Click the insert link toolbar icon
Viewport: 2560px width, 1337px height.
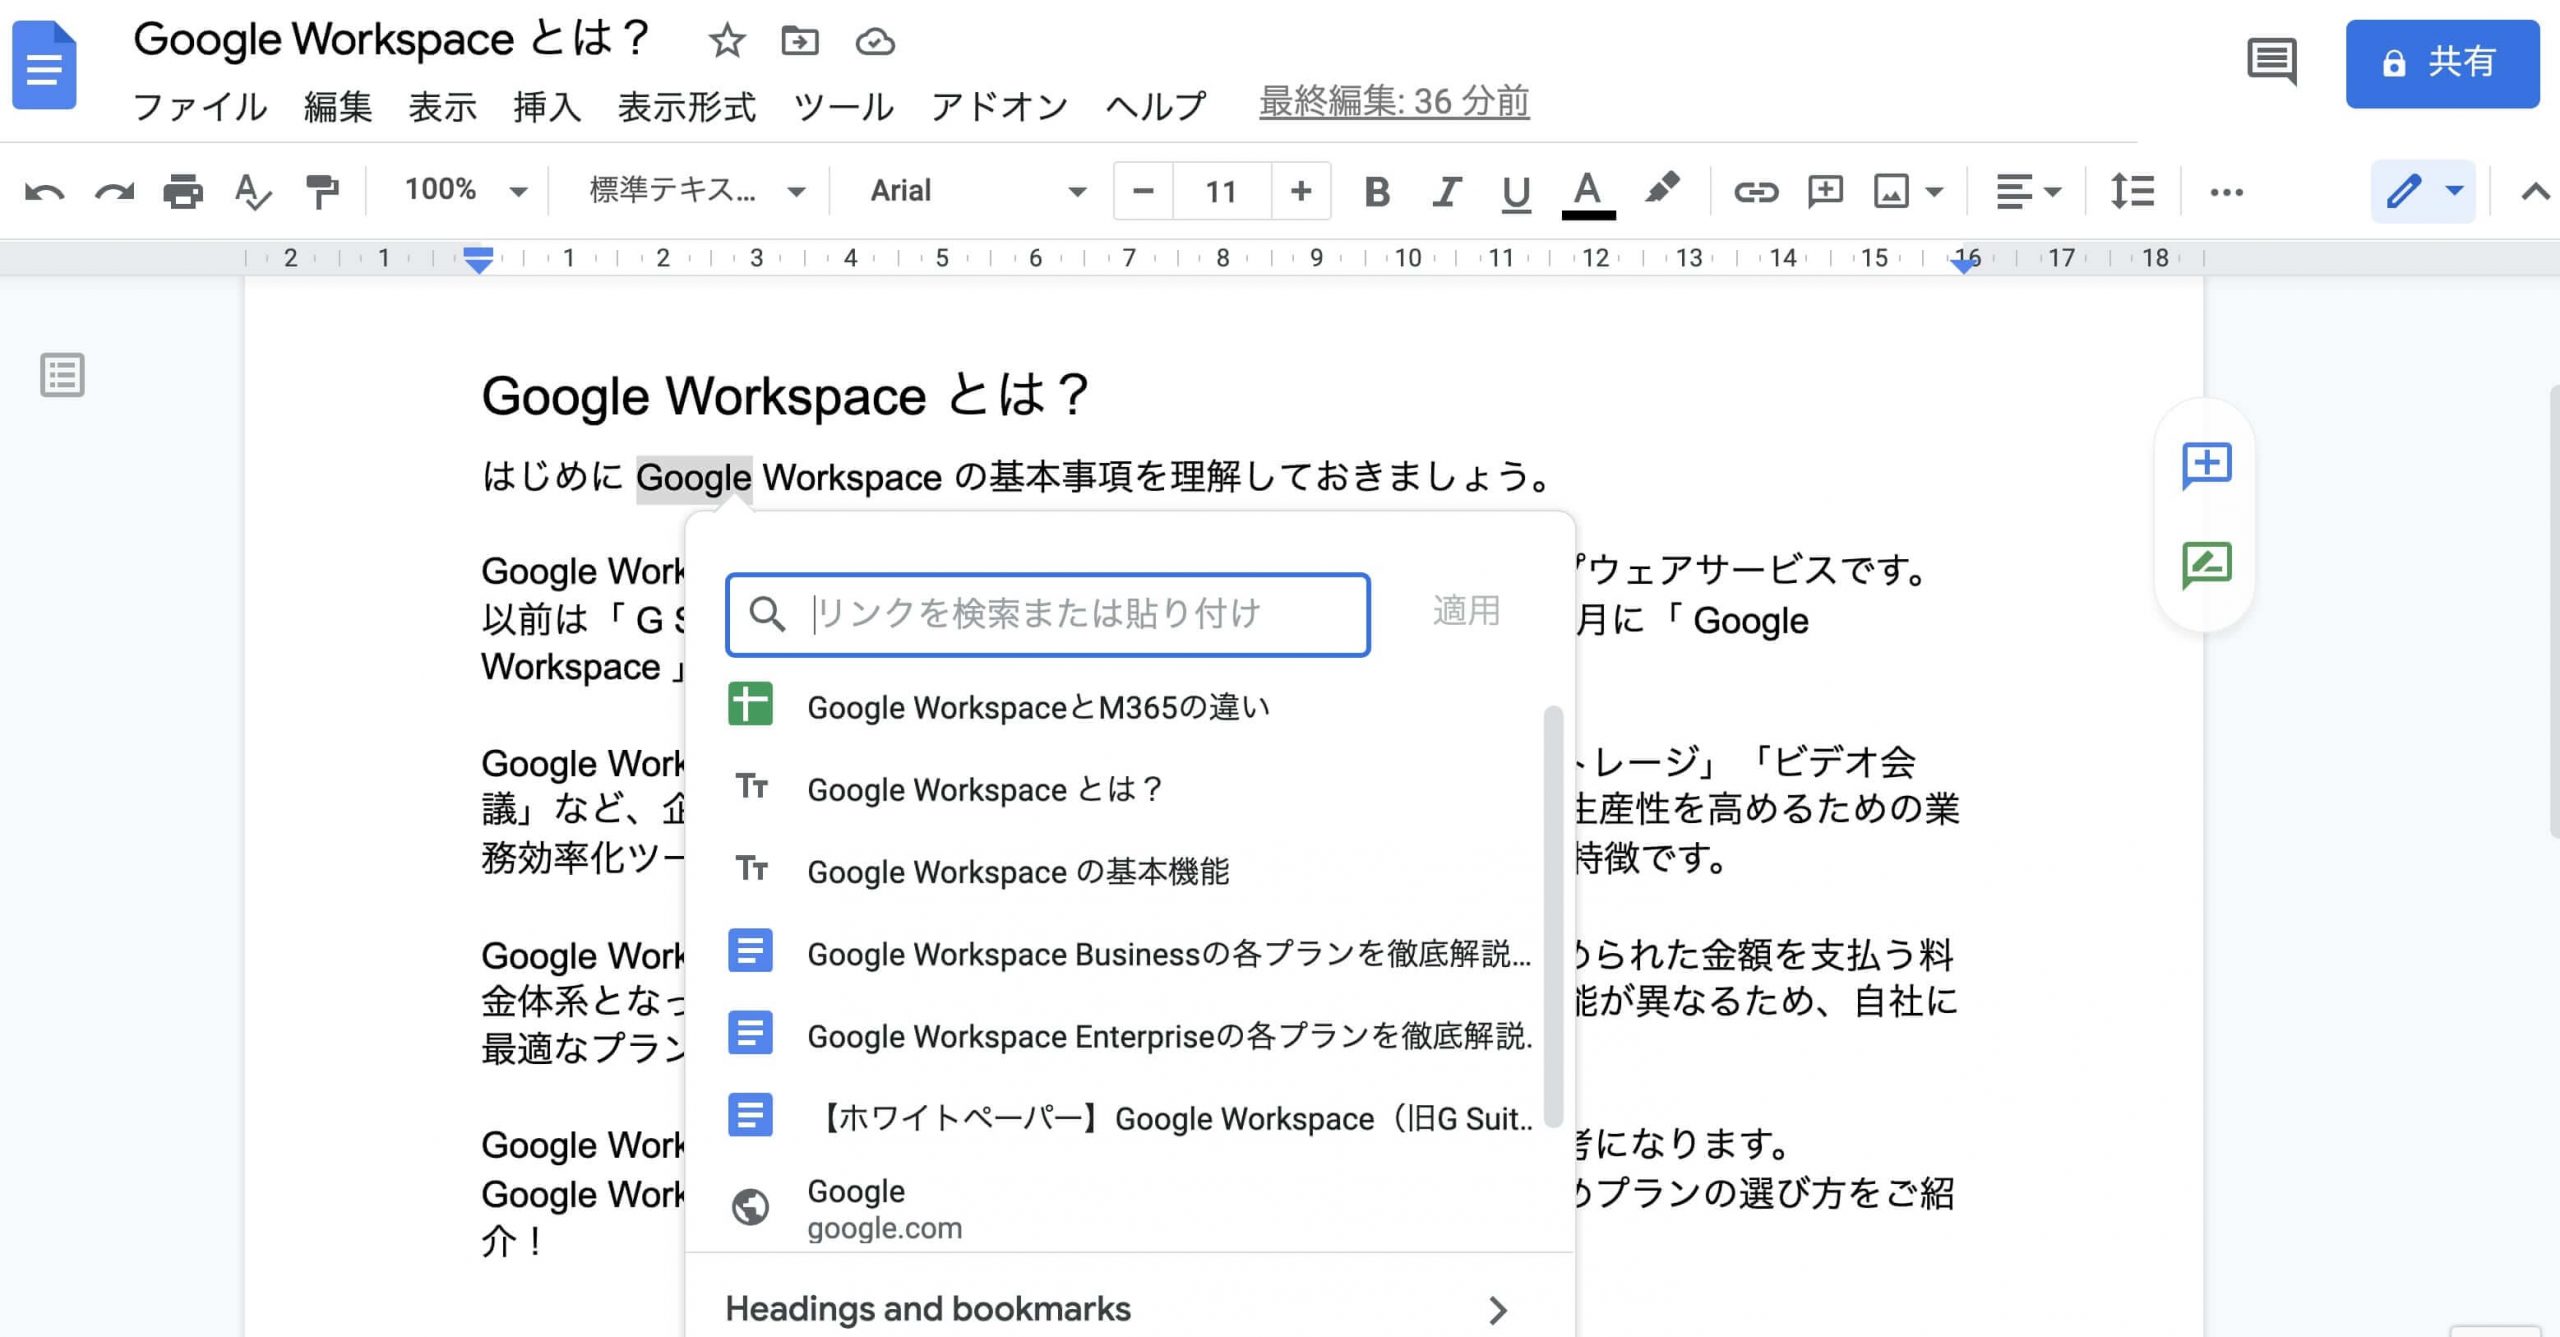pyautogui.click(x=1755, y=191)
